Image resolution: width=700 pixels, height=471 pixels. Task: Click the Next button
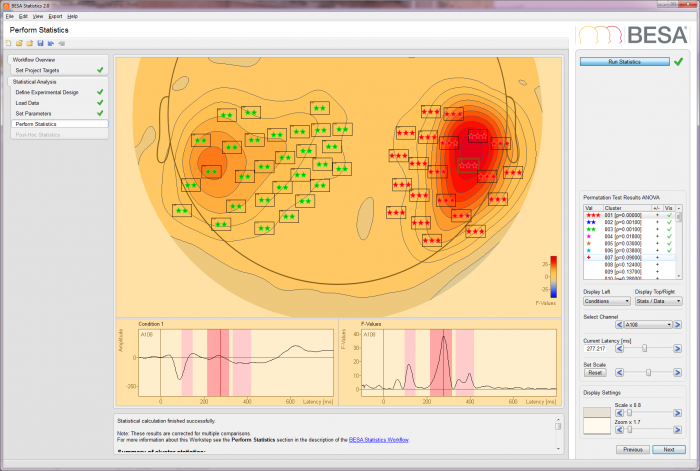point(669,450)
